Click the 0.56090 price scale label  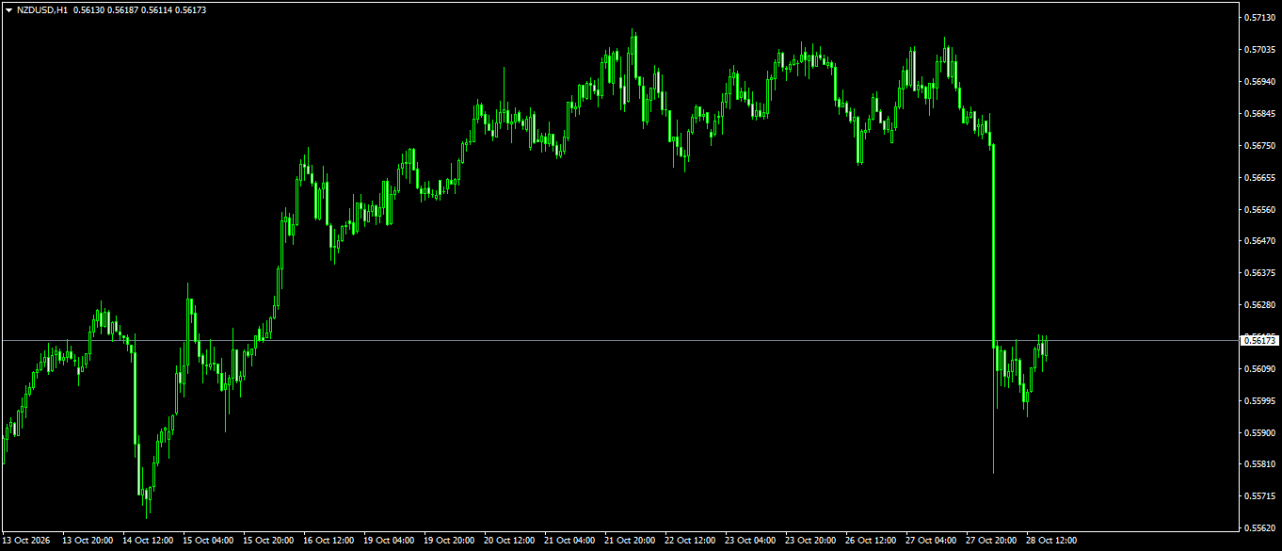[x=1261, y=369]
